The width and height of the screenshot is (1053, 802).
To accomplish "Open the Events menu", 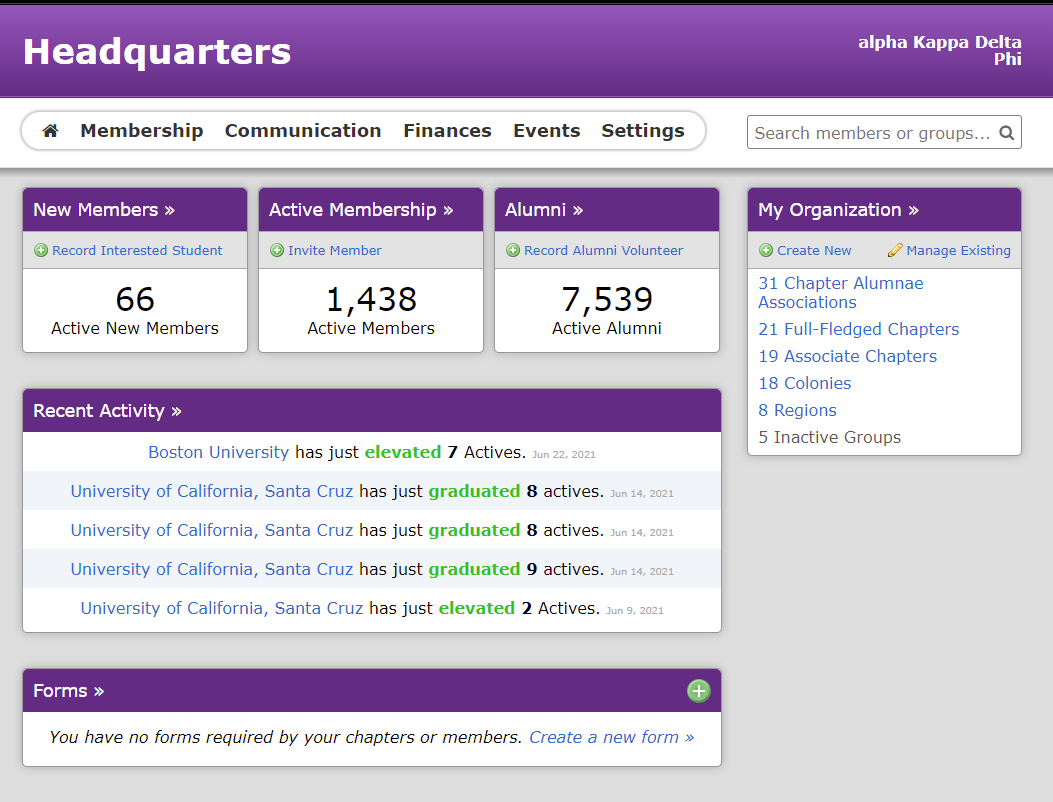I will click(547, 130).
